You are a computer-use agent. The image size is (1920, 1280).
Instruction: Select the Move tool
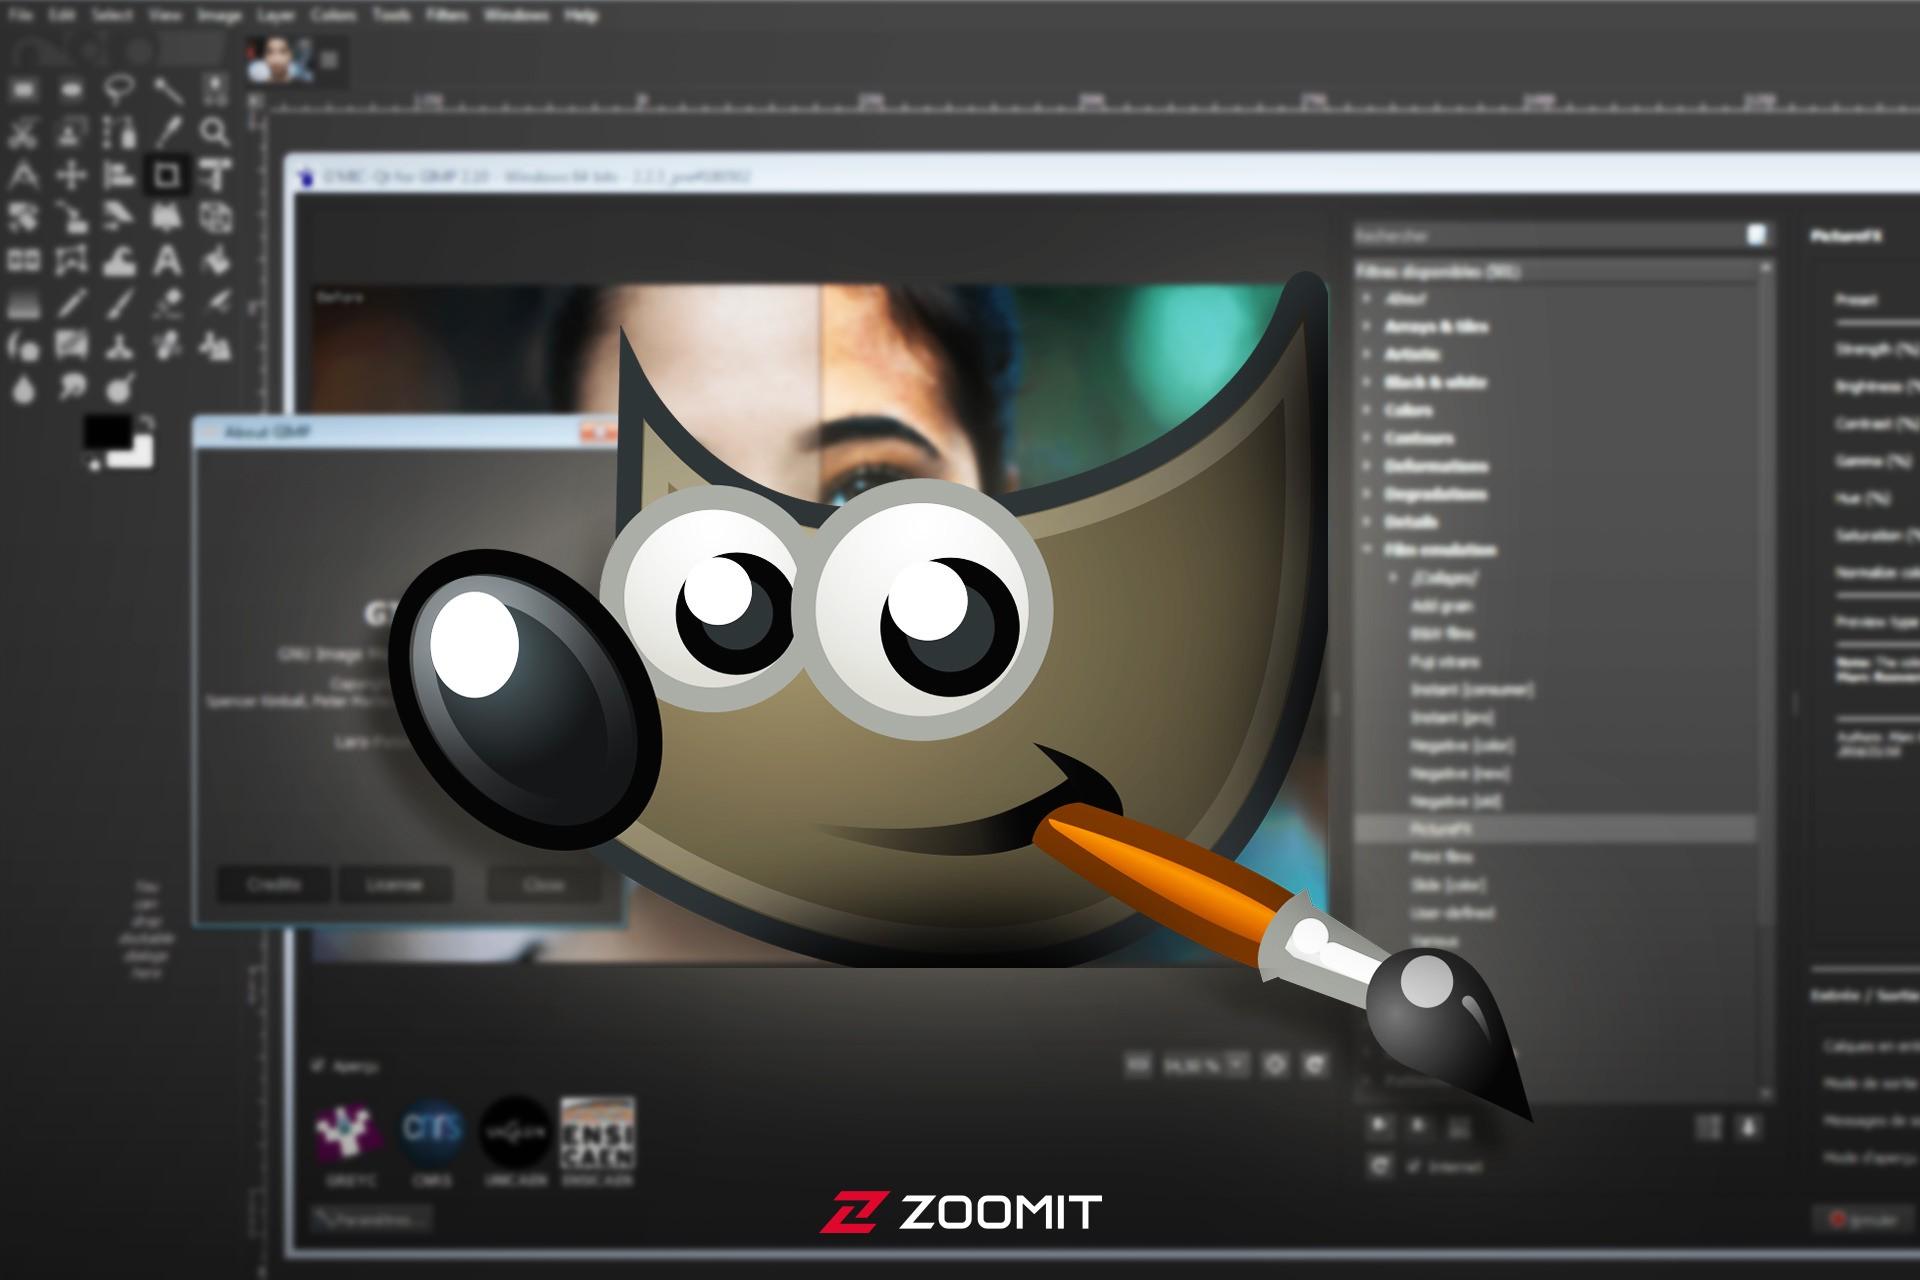[x=71, y=176]
